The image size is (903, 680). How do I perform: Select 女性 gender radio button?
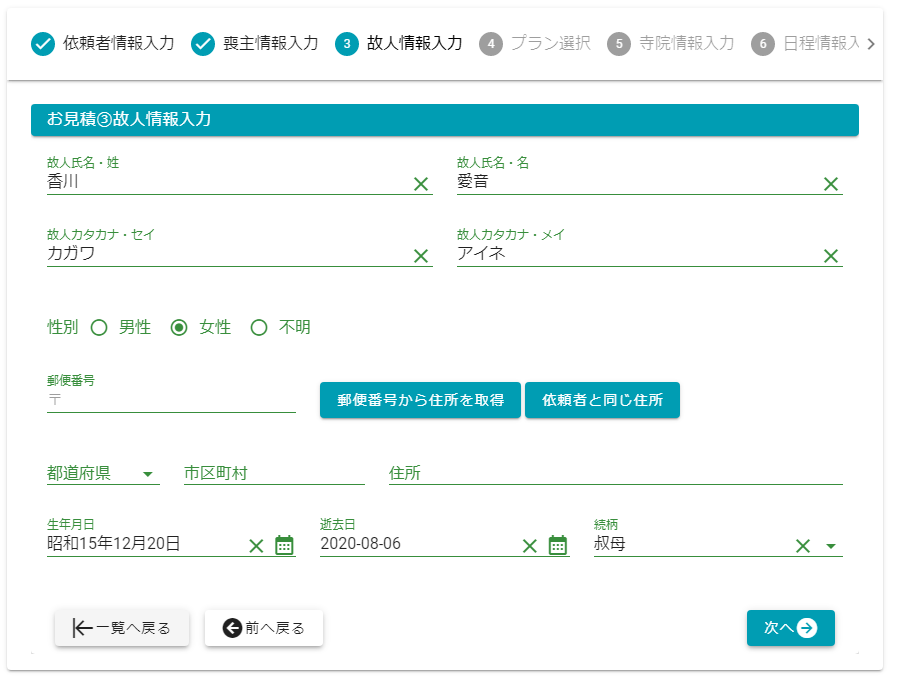coord(179,327)
